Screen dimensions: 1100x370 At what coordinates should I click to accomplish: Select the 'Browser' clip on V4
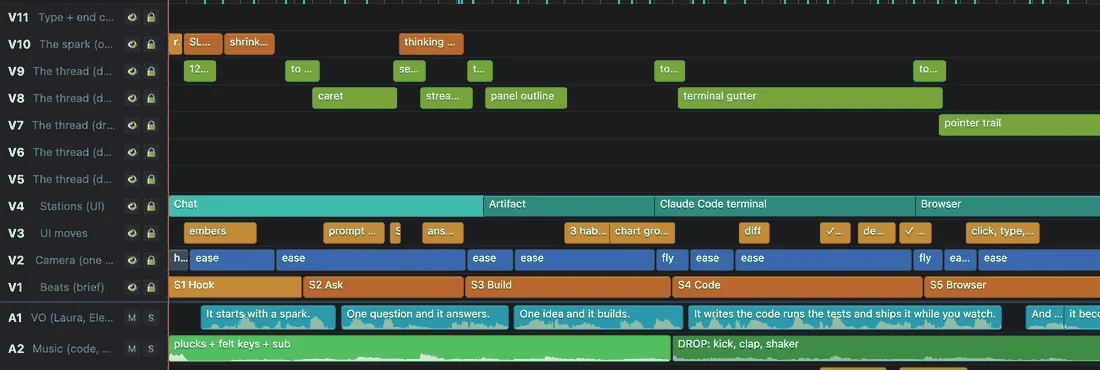click(x=1007, y=206)
